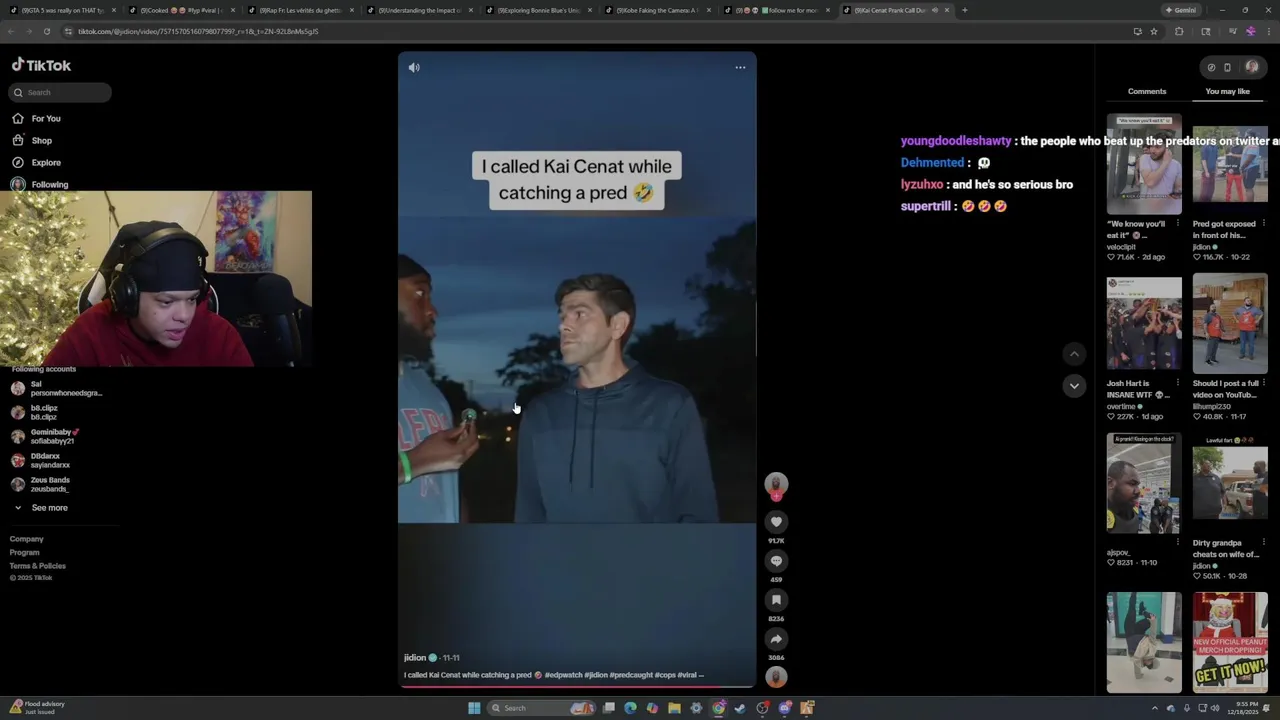Share the video using the arrow icon
The image size is (1280, 720).
point(776,639)
